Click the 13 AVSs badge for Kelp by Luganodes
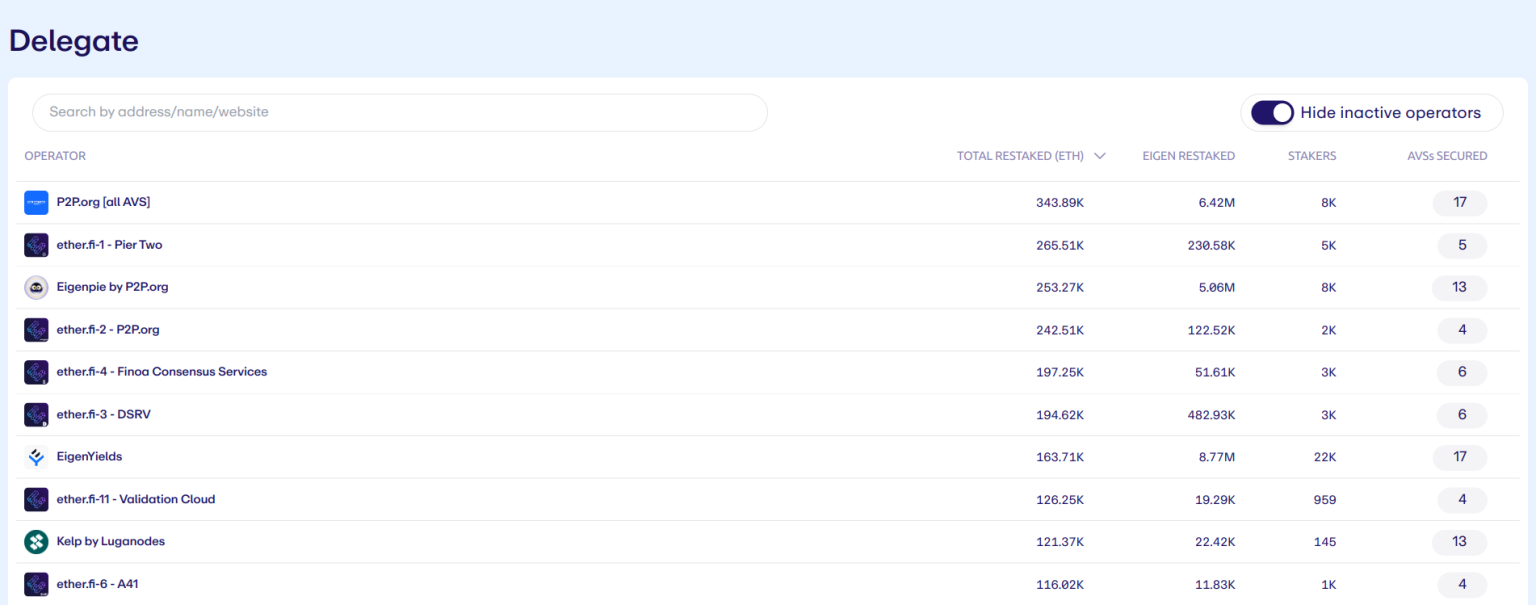The height and width of the screenshot is (605, 1536). point(1459,542)
